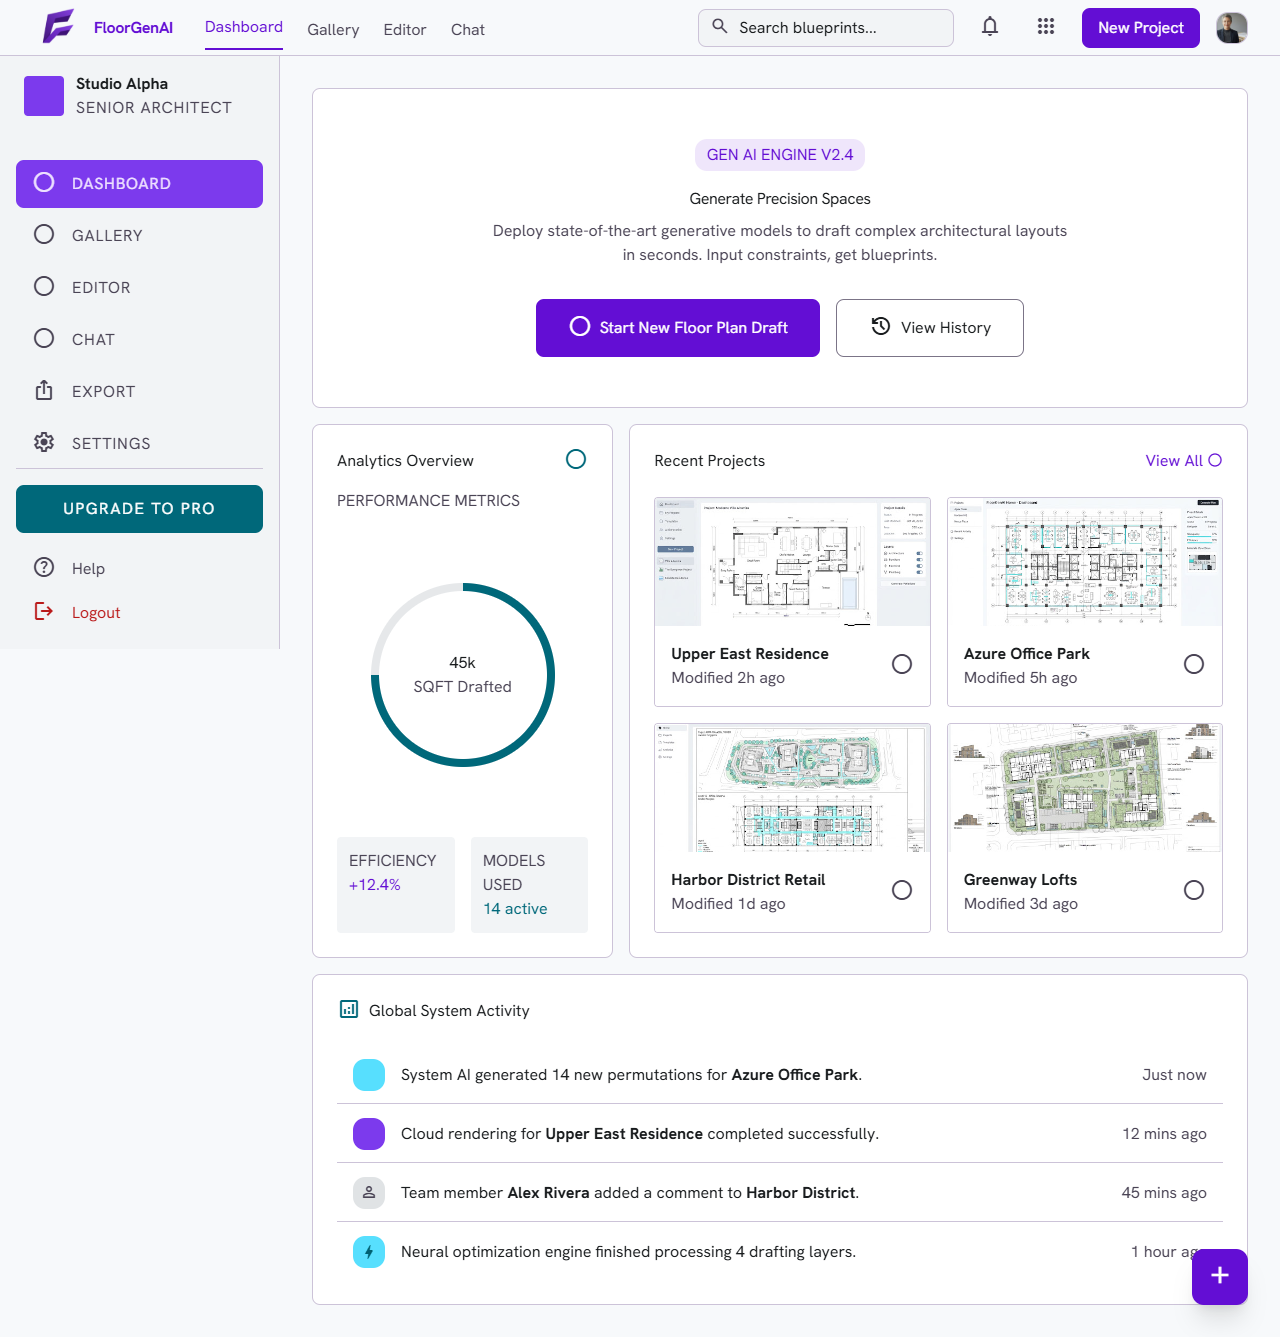Click the Search blueprints input field
This screenshot has width=1280, height=1337.
pos(826,28)
